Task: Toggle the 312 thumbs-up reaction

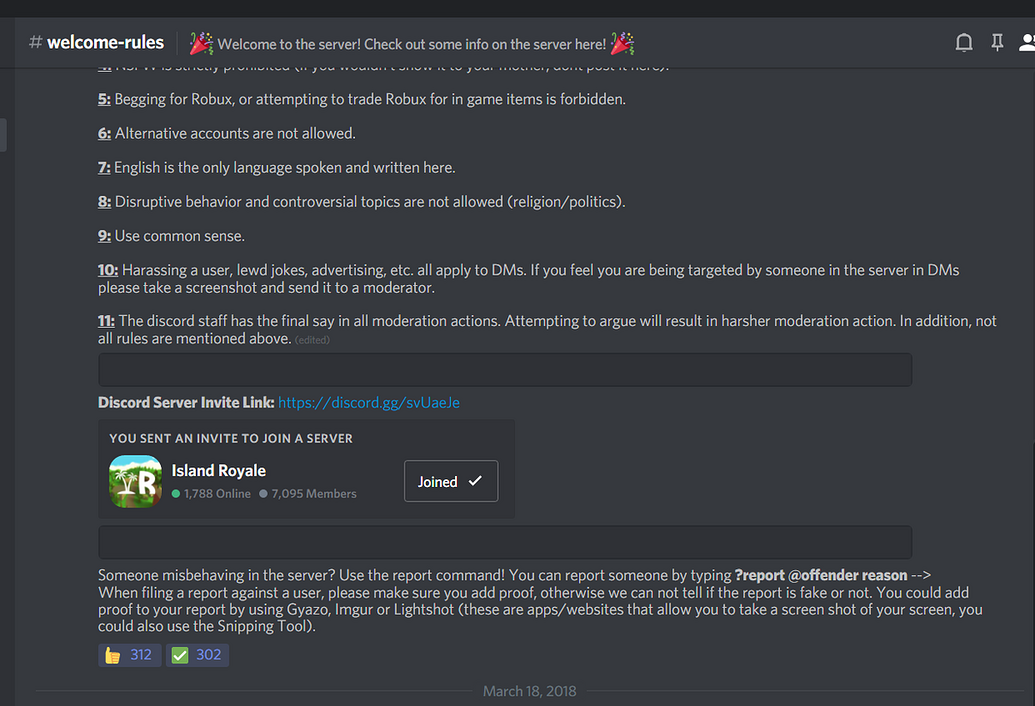Action: [x=129, y=654]
